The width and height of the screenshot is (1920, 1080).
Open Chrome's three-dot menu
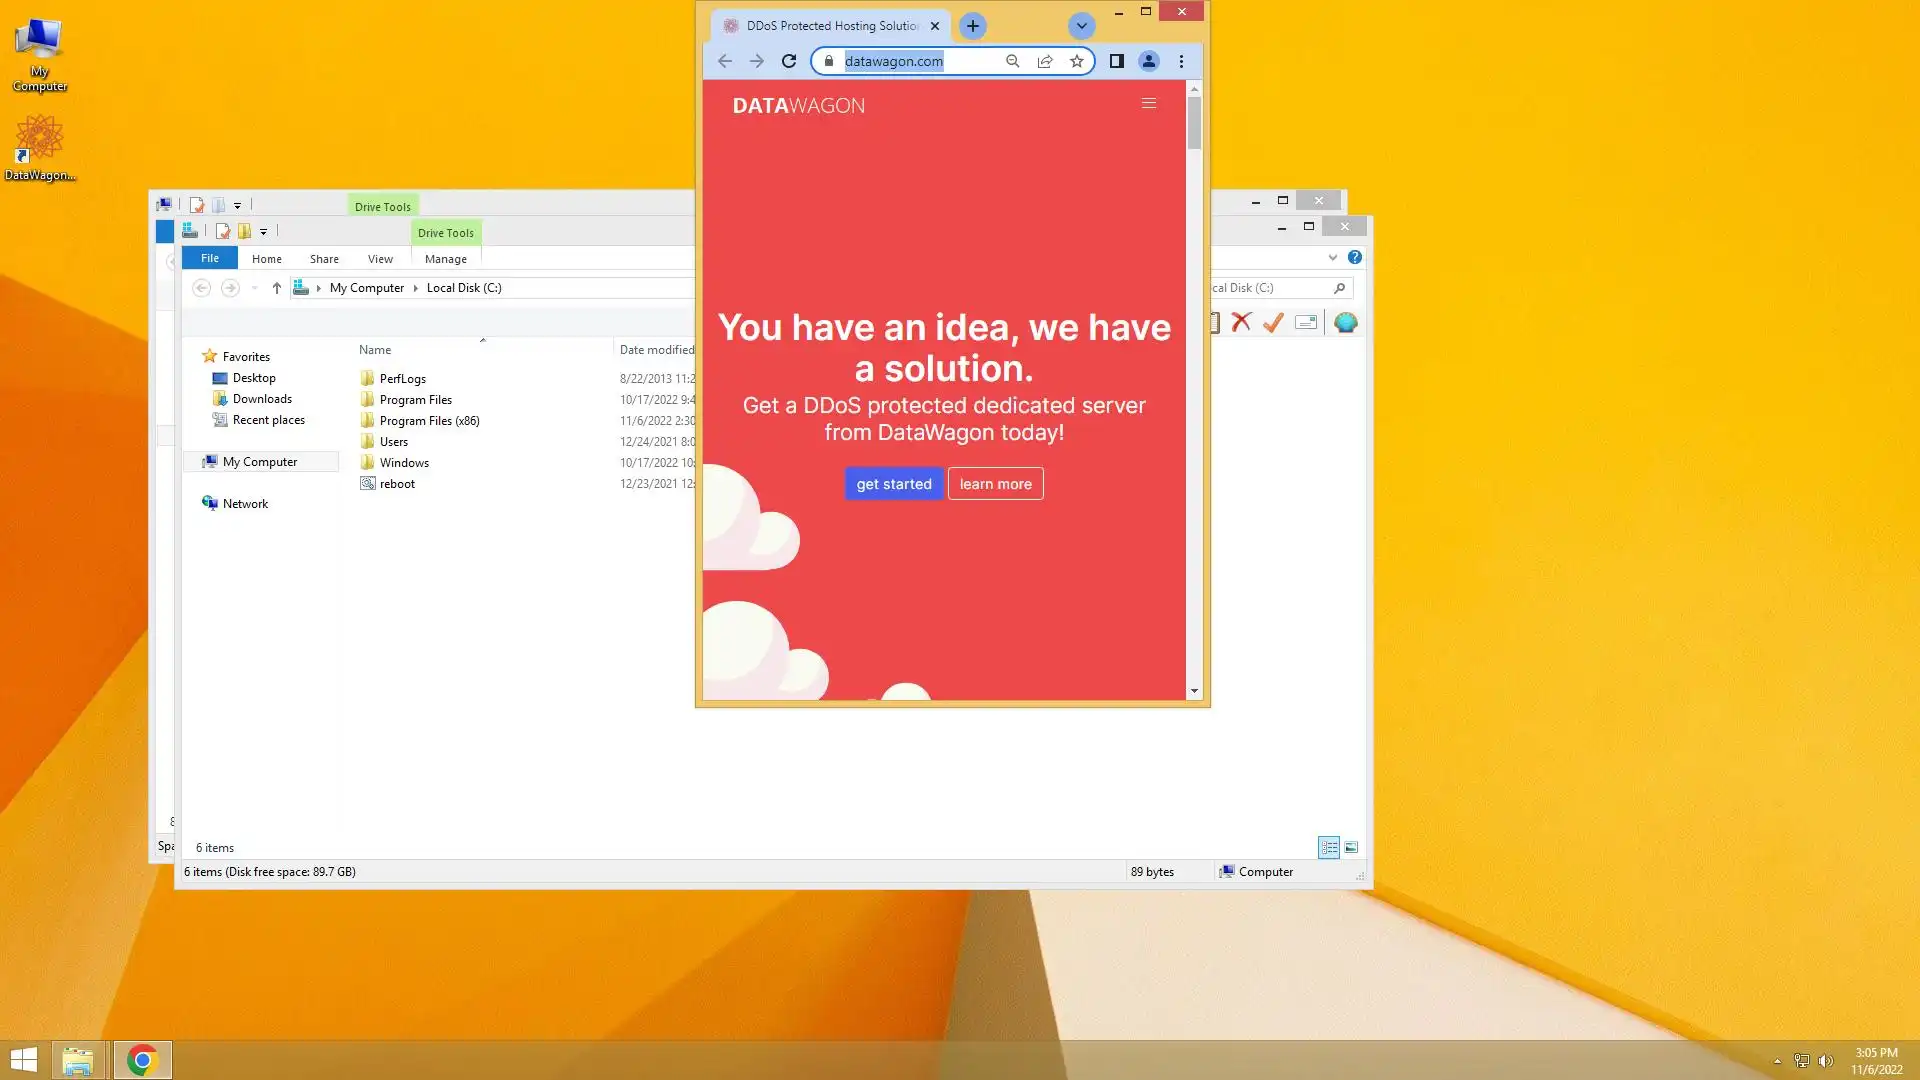point(1181,61)
